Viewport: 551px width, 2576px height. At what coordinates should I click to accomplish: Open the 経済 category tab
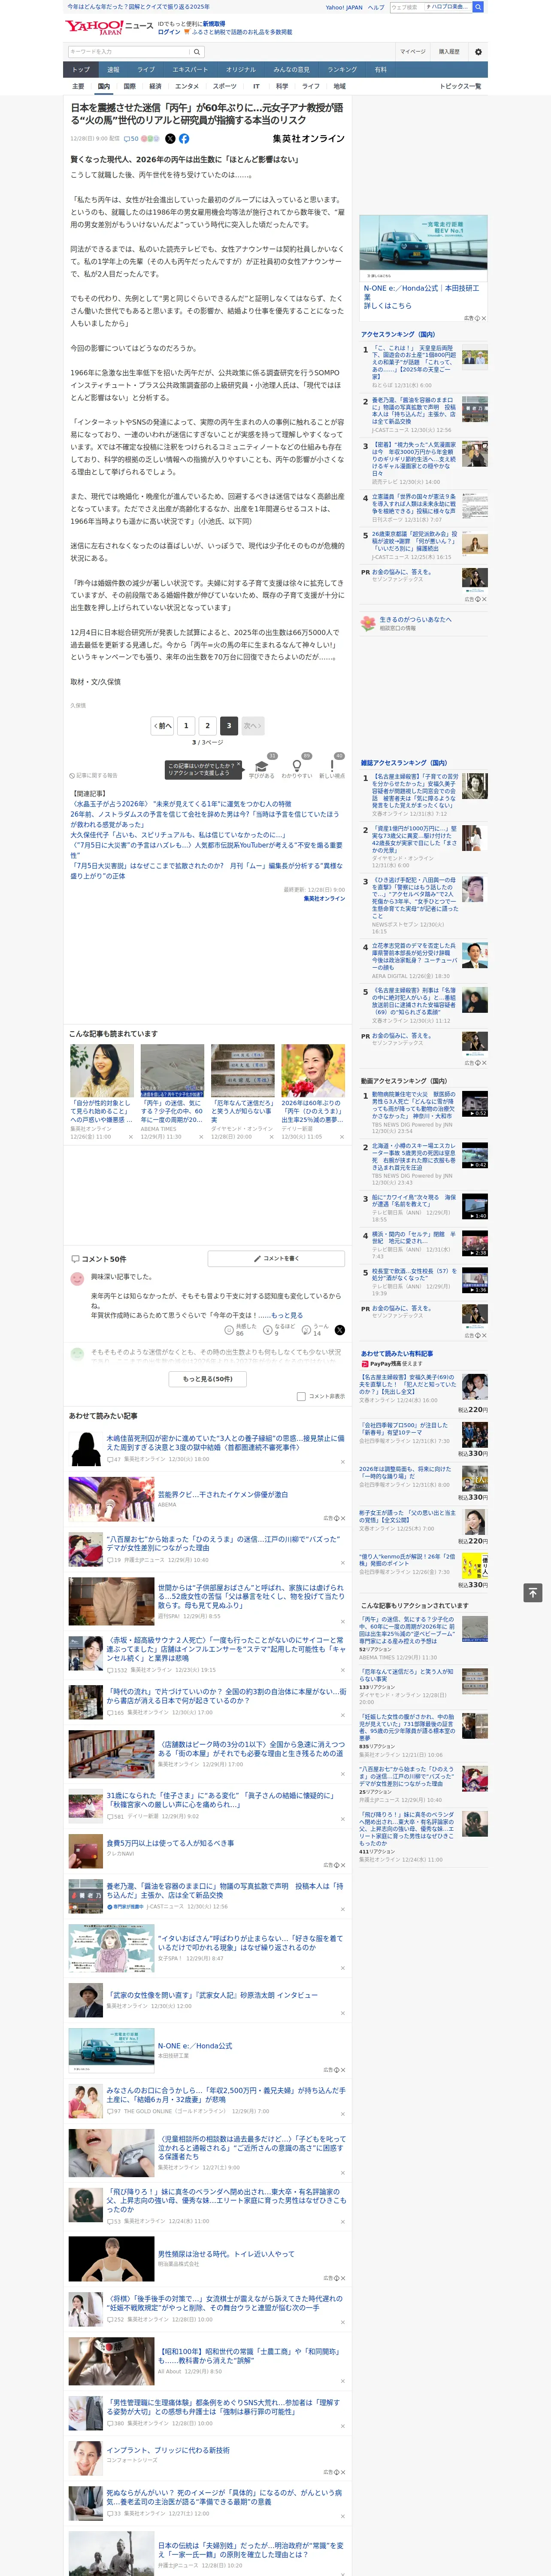click(x=155, y=86)
